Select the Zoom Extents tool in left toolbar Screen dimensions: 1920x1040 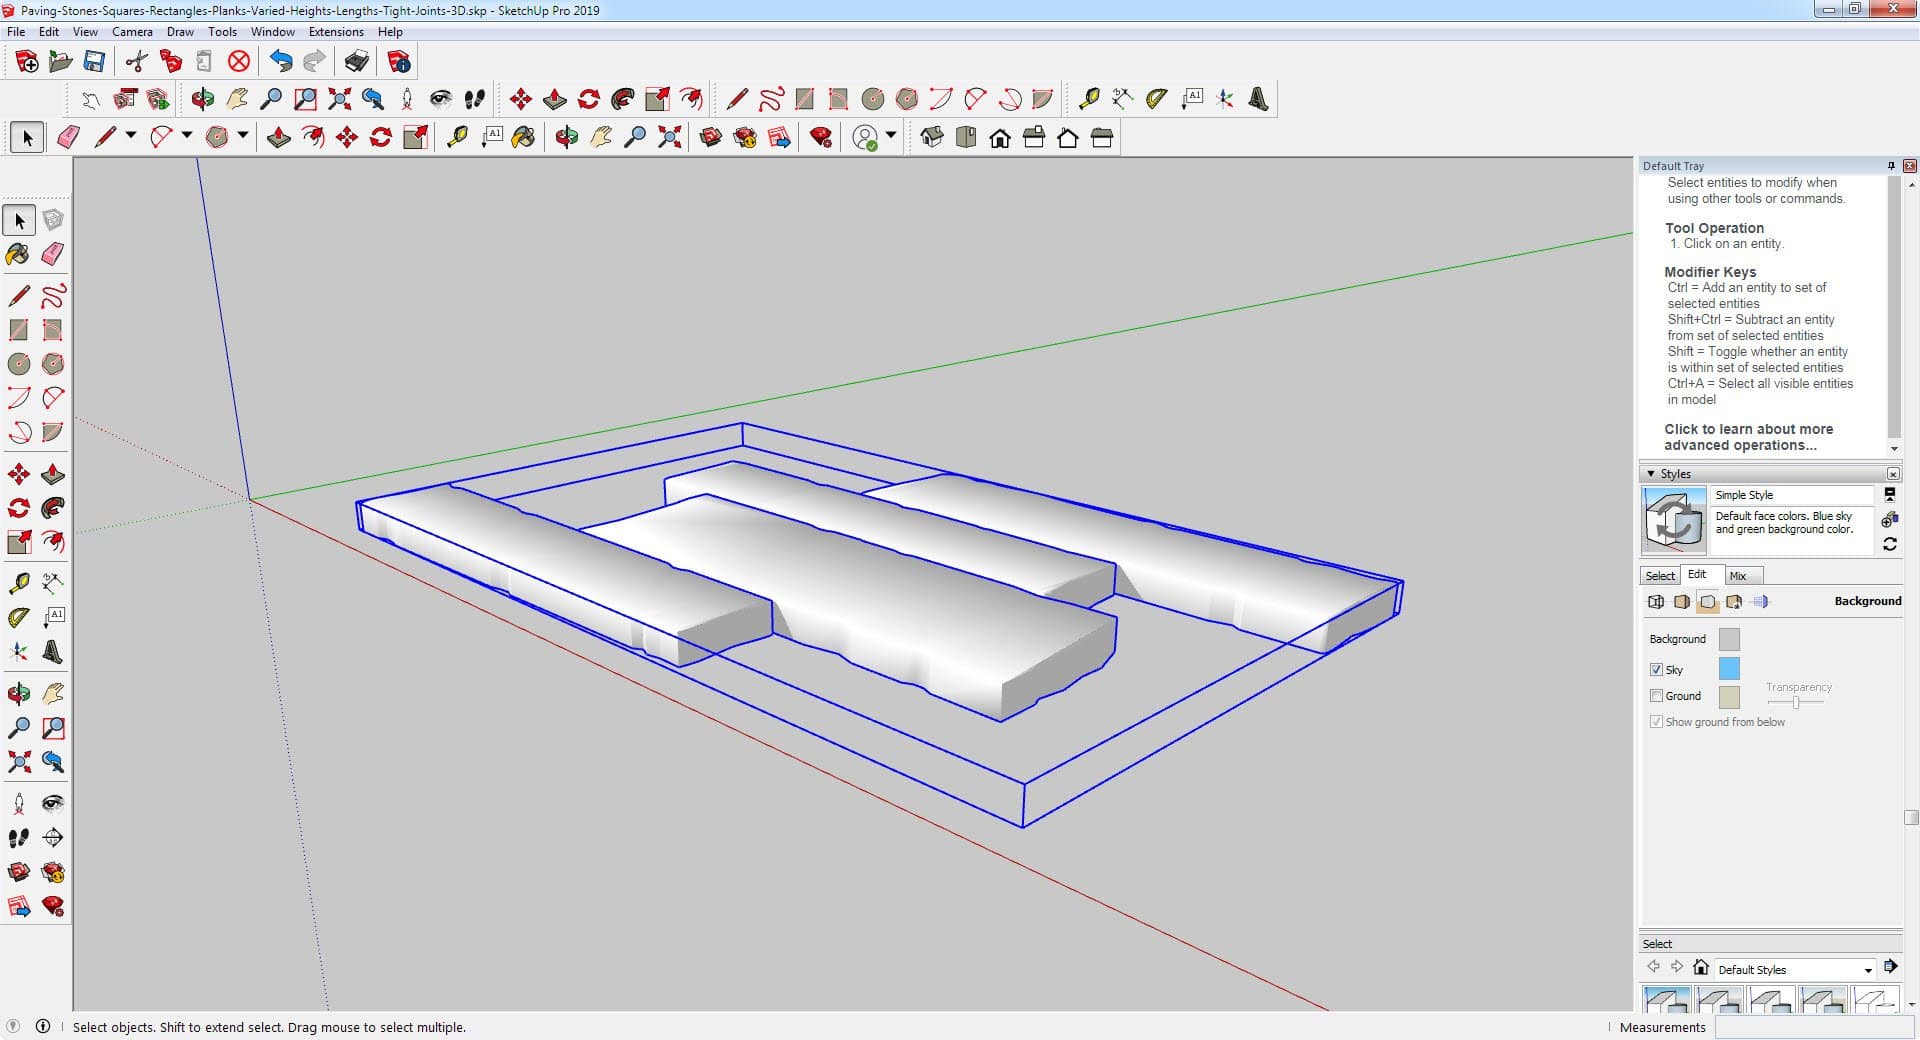click(18, 762)
